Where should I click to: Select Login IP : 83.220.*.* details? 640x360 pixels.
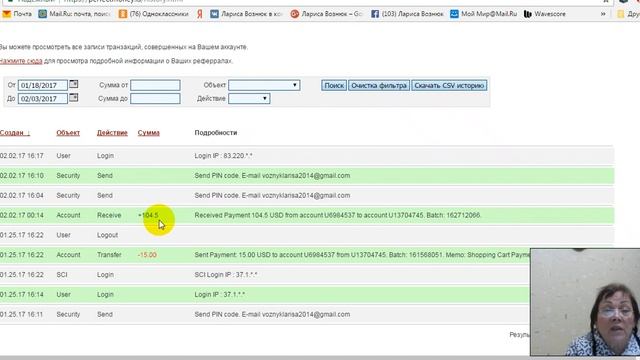223,156
